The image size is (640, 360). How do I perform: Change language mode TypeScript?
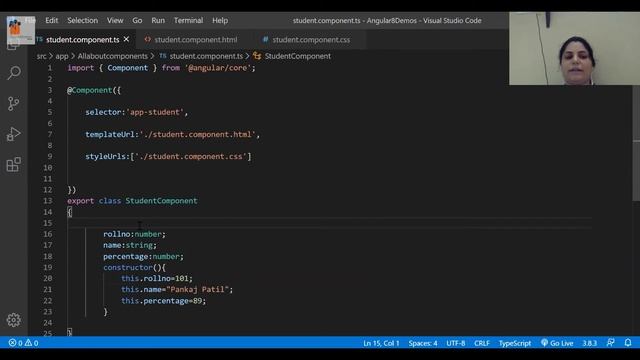click(x=515, y=343)
